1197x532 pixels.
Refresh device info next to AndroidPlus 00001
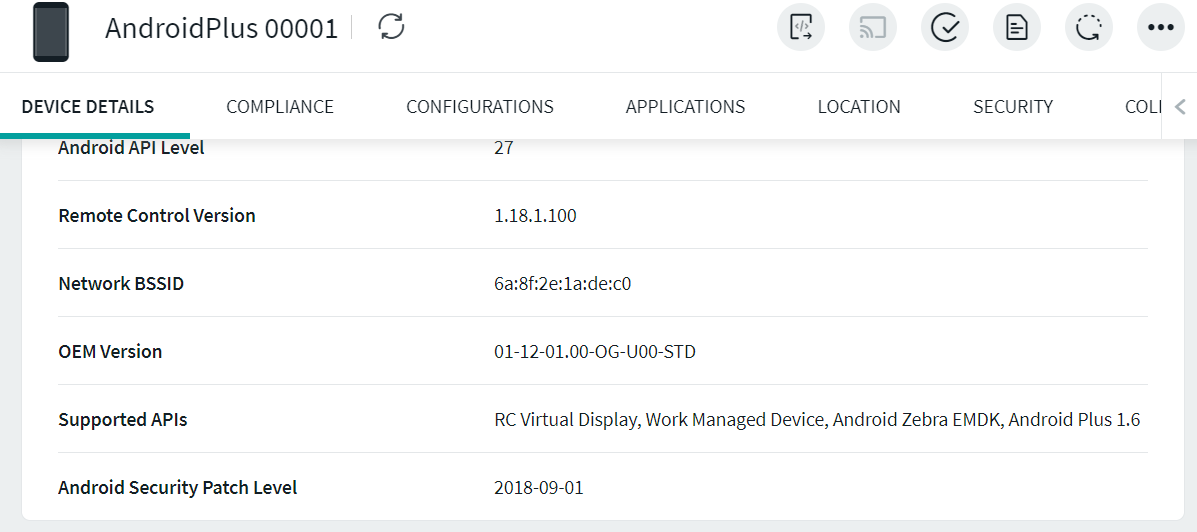[x=391, y=27]
